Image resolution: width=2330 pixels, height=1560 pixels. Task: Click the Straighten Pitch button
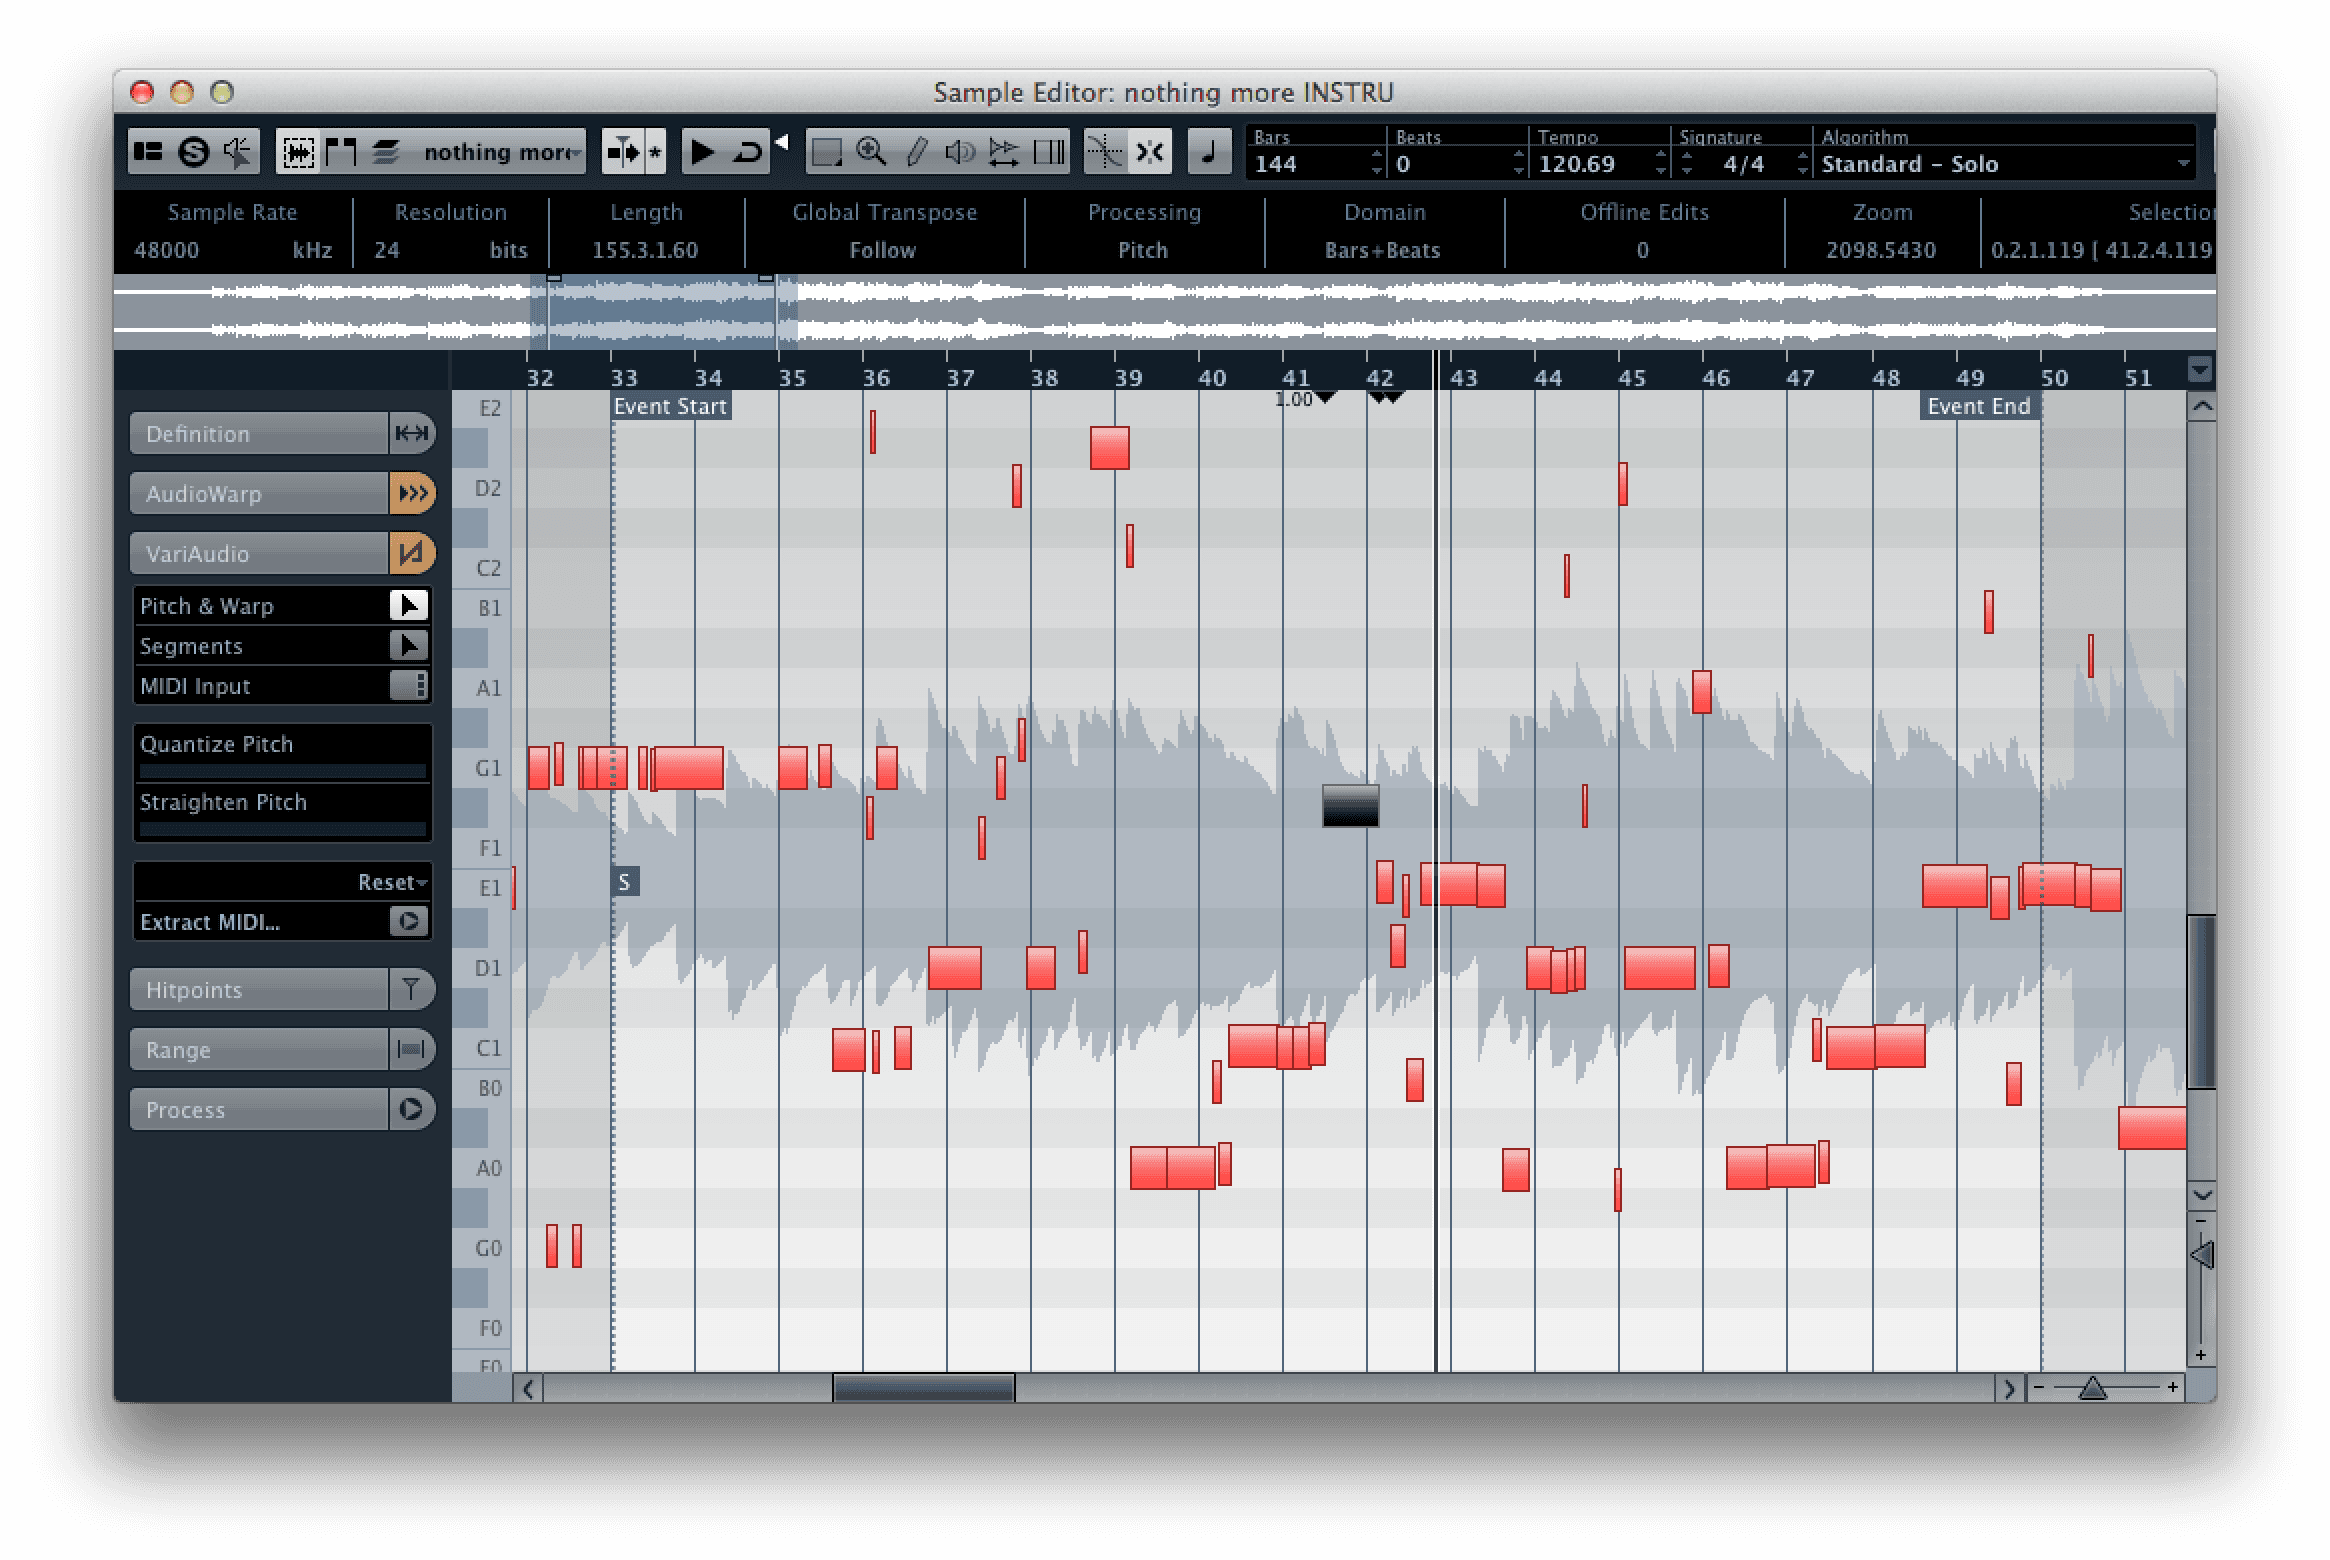tap(222, 802)
